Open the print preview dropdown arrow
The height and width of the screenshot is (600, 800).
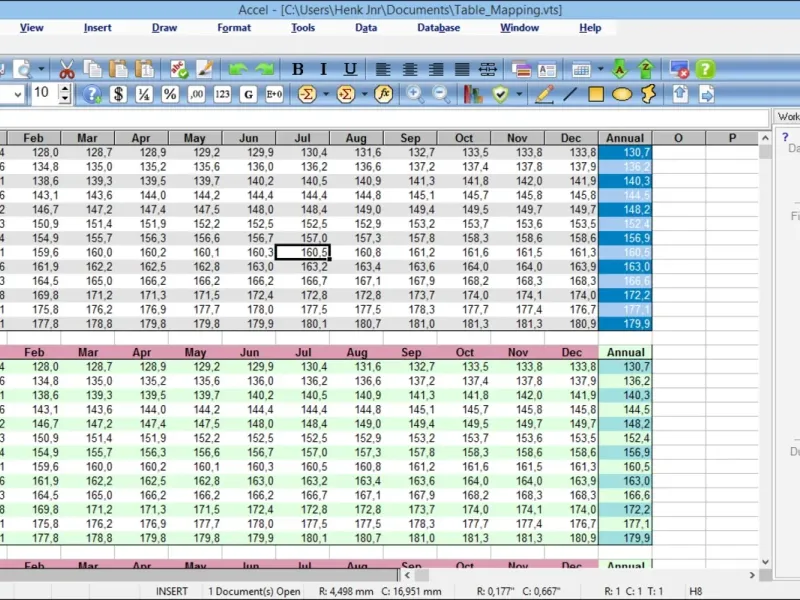[42, 69]
